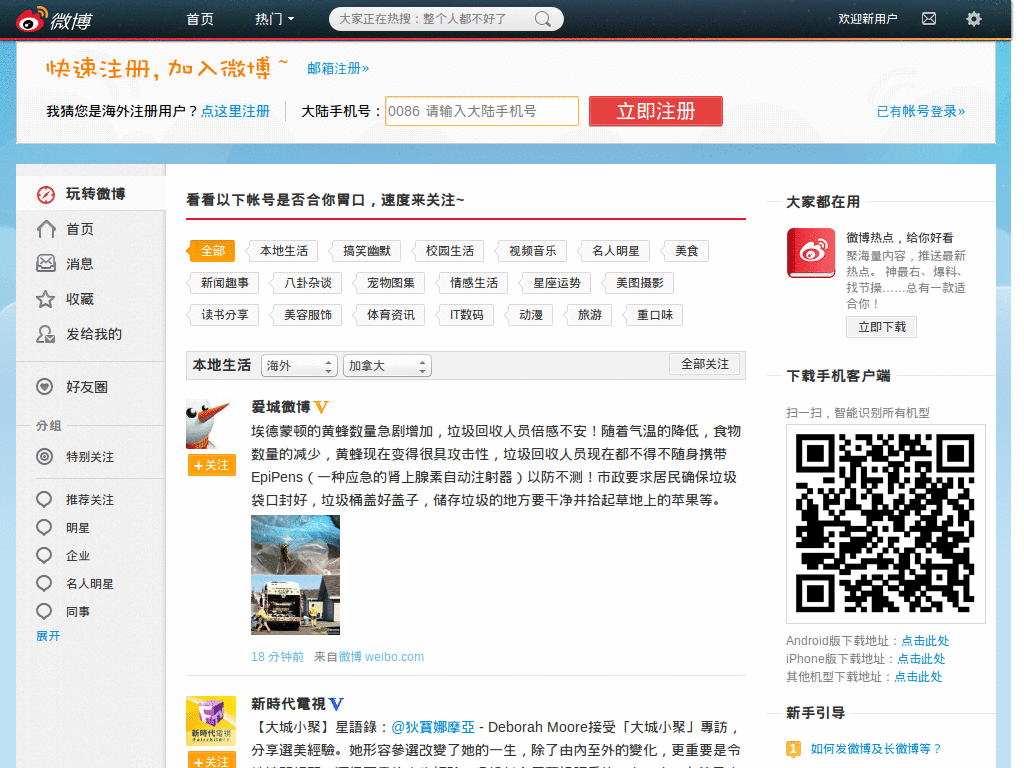Select the 宠物图集 category tag

390,283
